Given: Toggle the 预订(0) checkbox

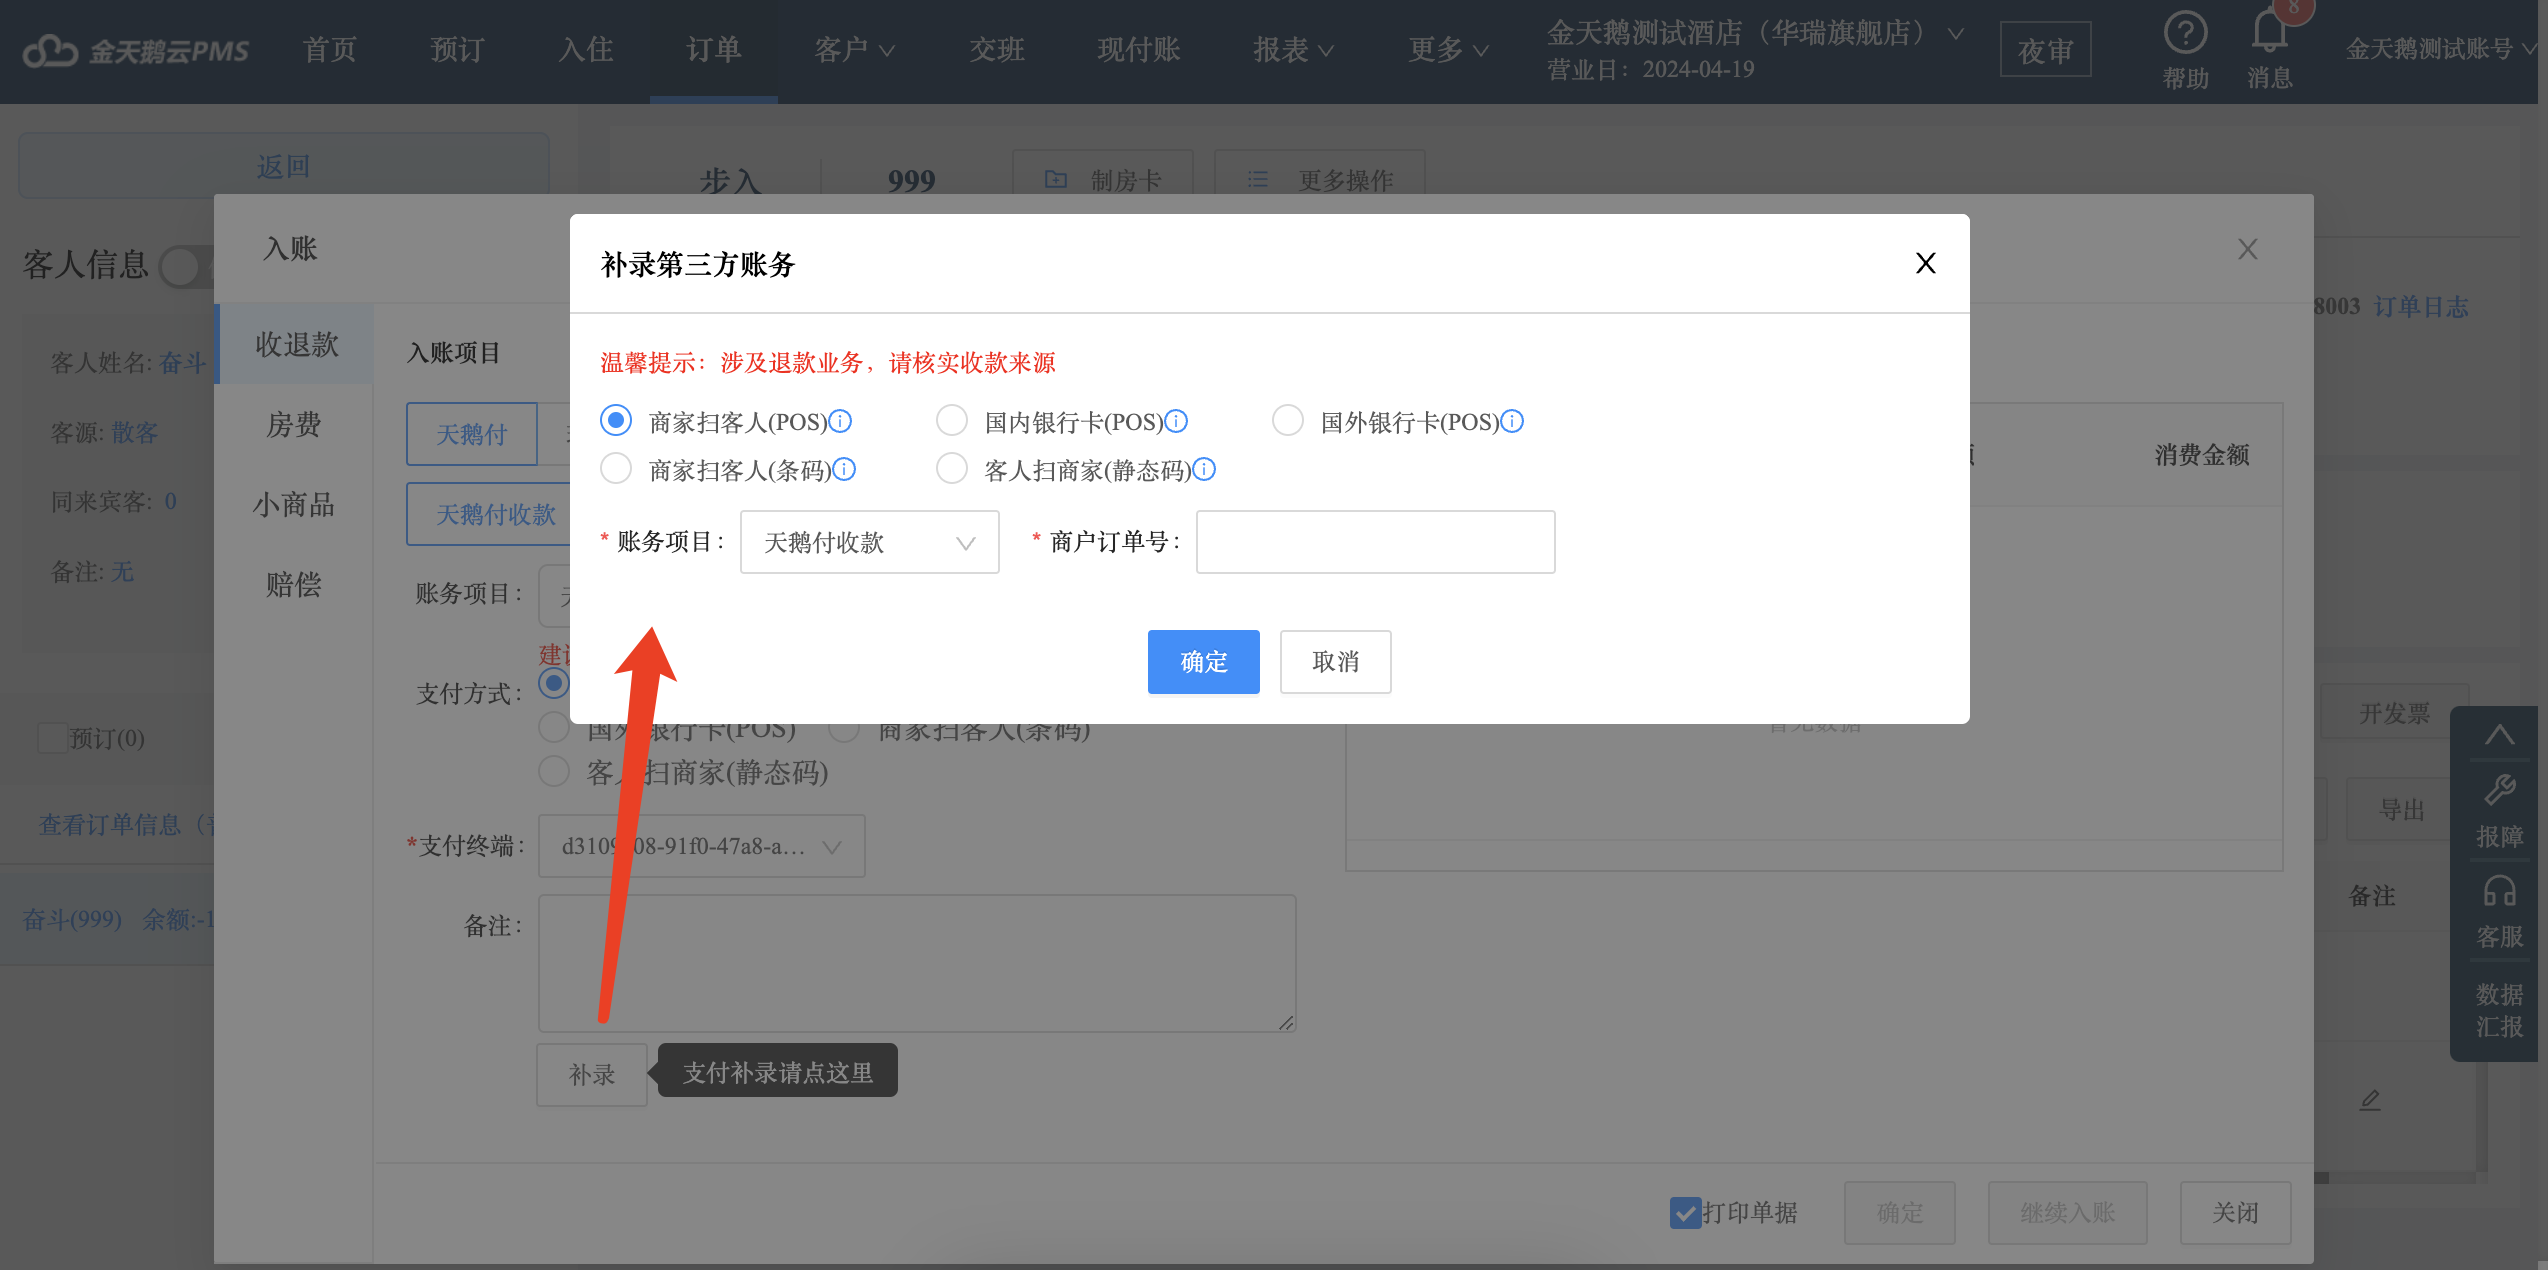Looking at the screenshot, I should tap(52, 738).
